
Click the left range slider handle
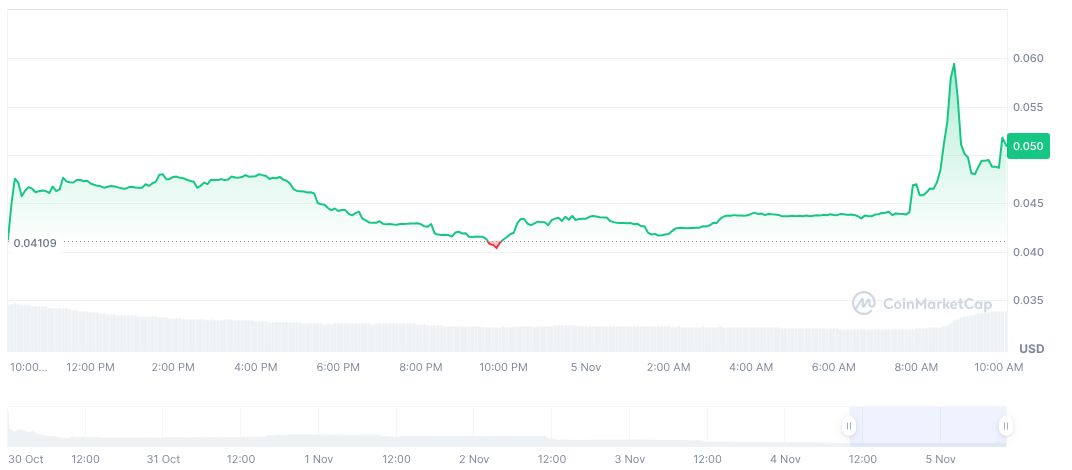pos(849,426)
